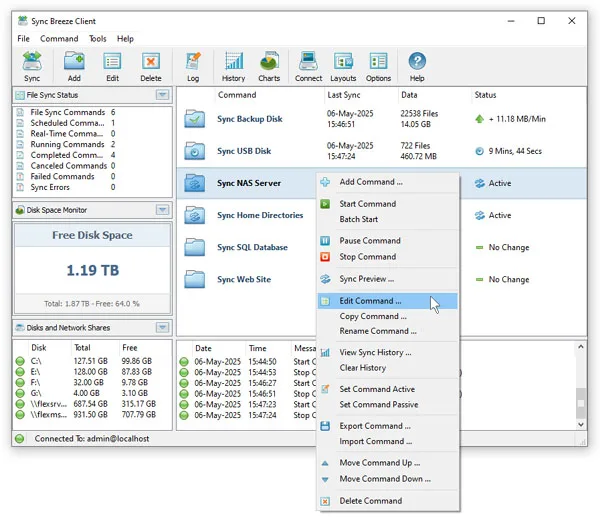Choose Import Command in context menu

coord(388,441)
